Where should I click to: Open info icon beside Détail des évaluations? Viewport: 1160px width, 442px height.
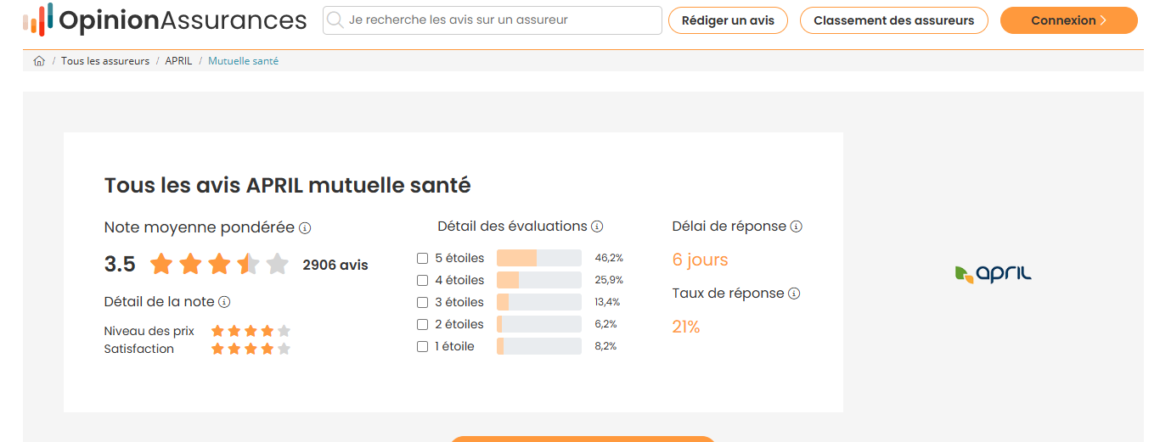click(598, 226)
